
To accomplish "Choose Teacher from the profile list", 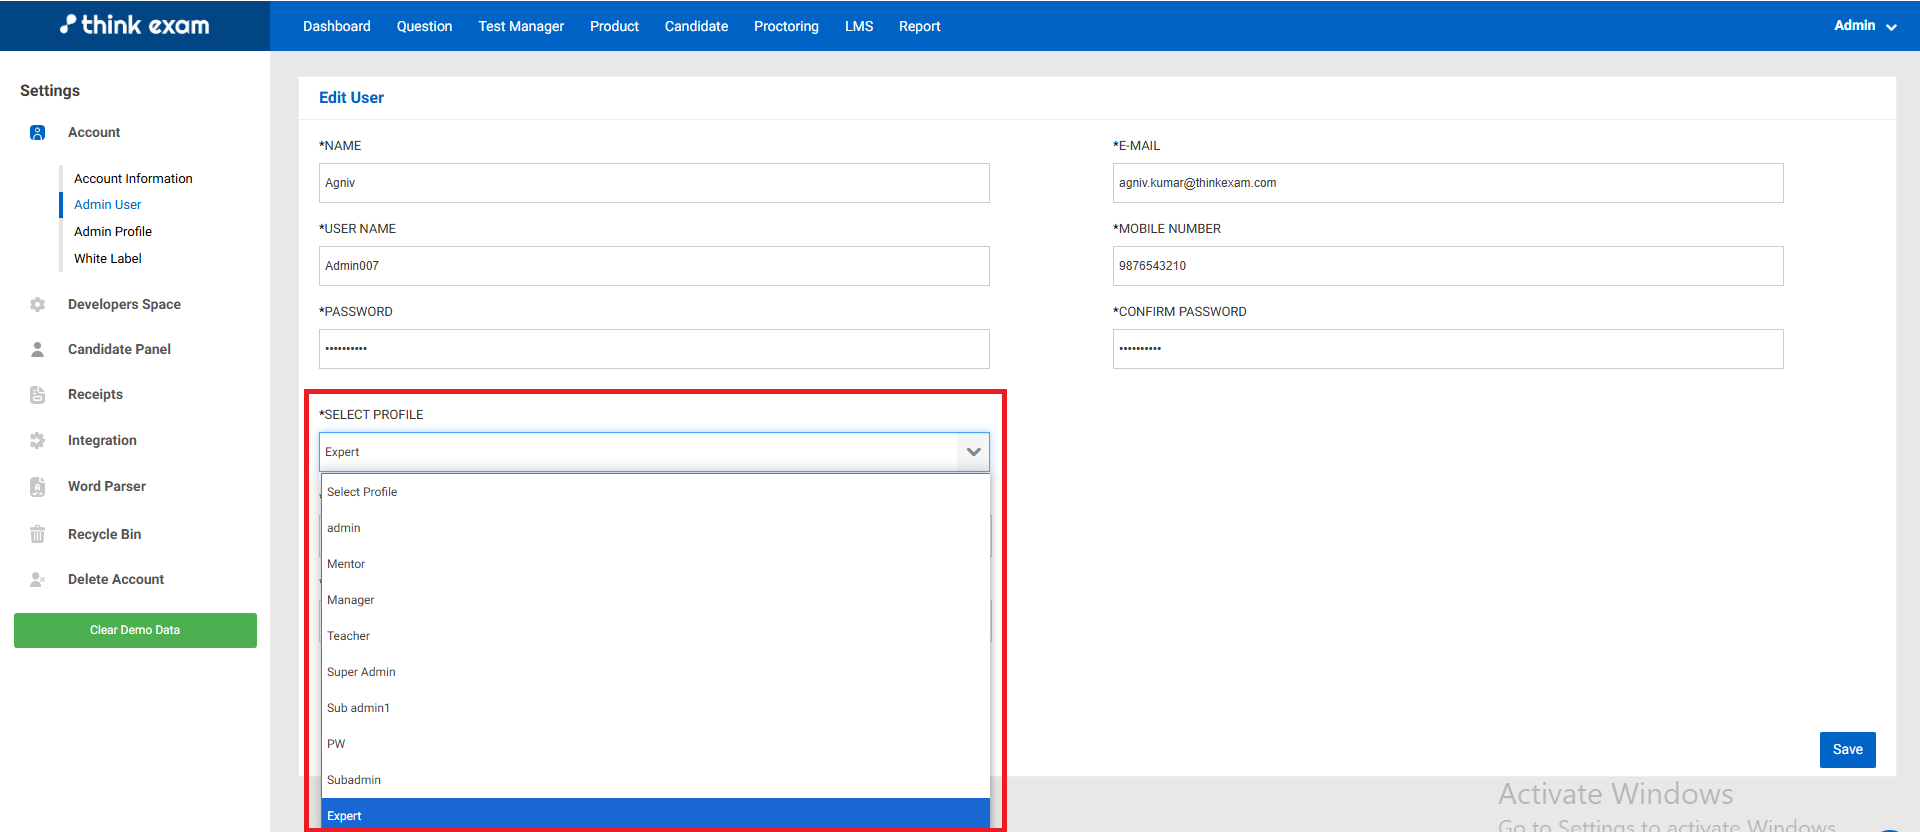I will pyautogui.click(x=348, y=636).
